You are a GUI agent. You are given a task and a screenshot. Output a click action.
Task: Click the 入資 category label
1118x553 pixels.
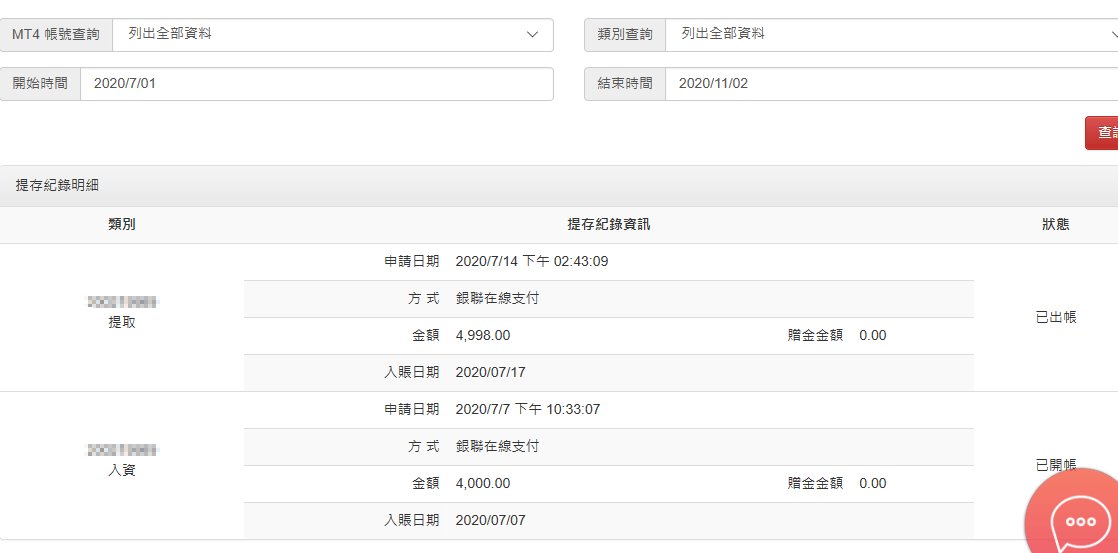[x=122, y=471]
